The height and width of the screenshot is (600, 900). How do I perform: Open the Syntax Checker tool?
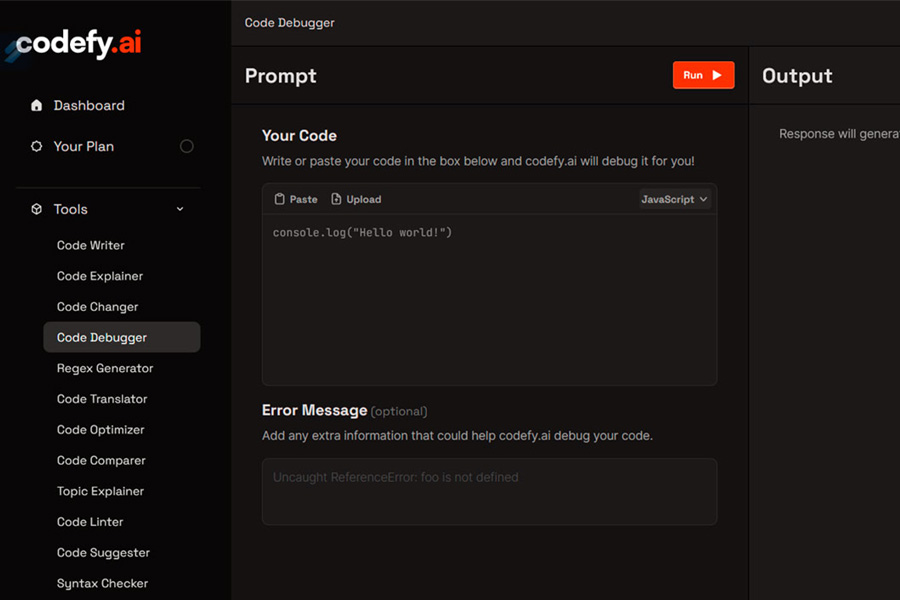(x=103, y=583)
